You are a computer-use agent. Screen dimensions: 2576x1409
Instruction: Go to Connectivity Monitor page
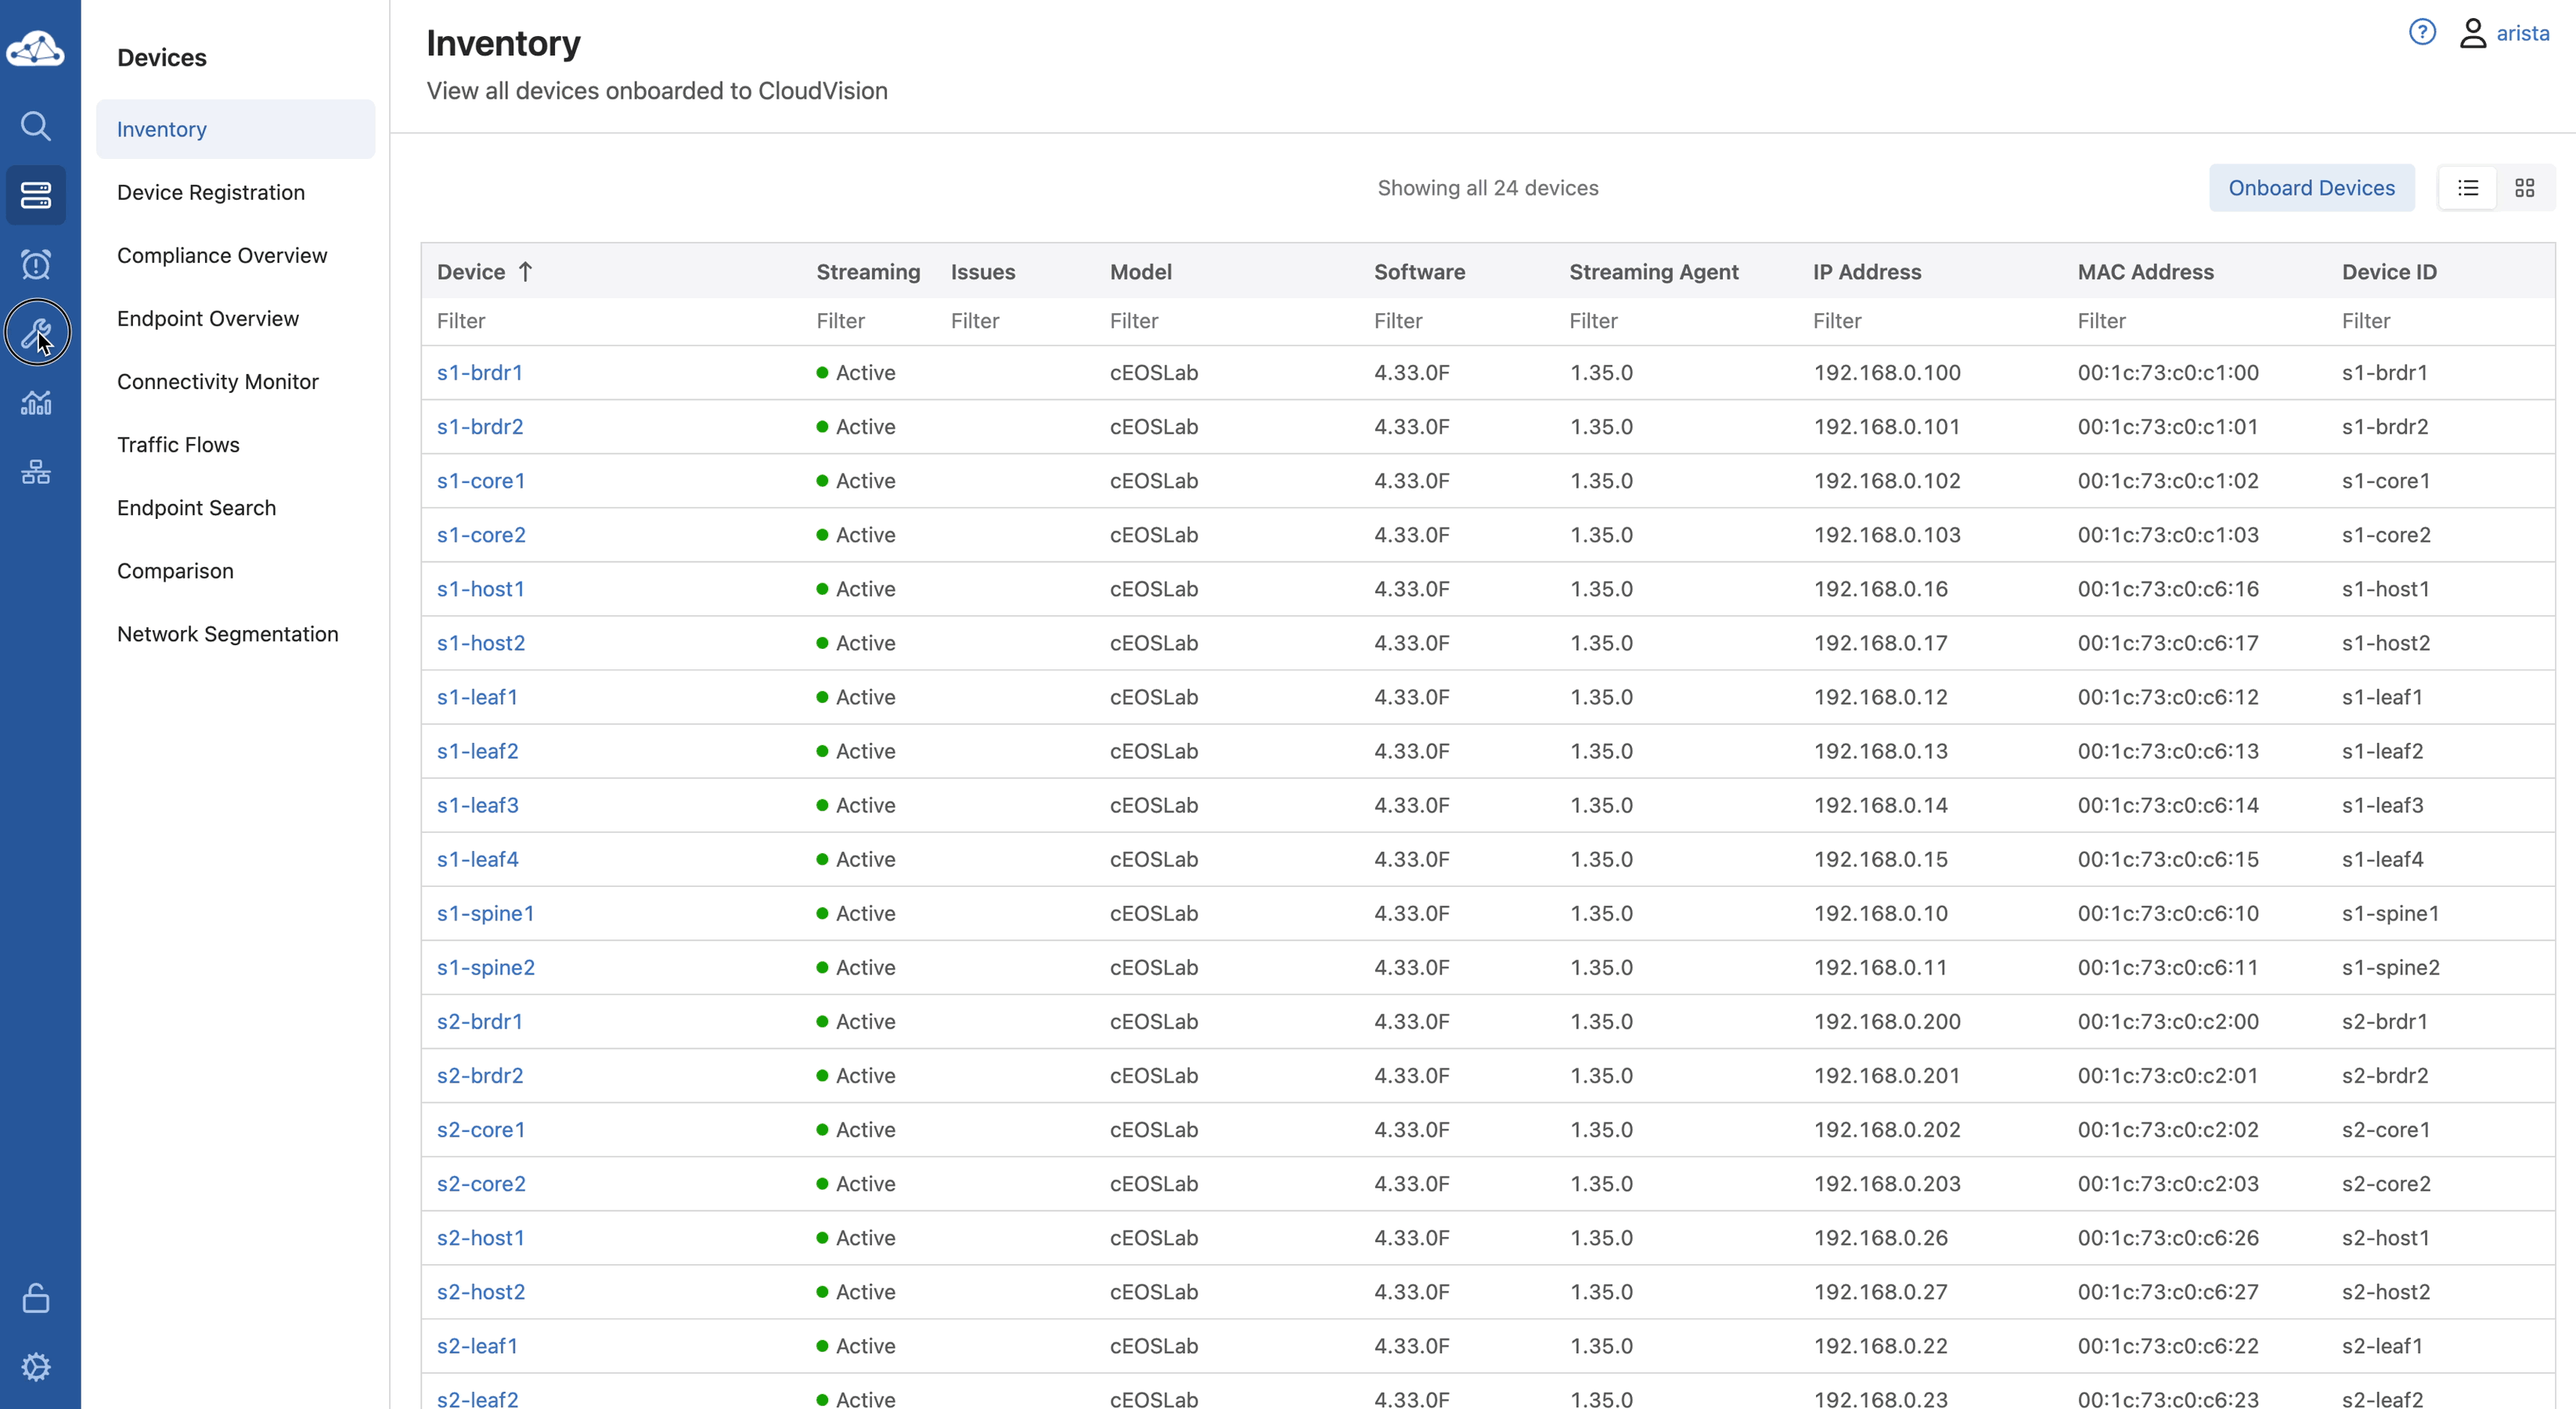[x=217, y=381]
